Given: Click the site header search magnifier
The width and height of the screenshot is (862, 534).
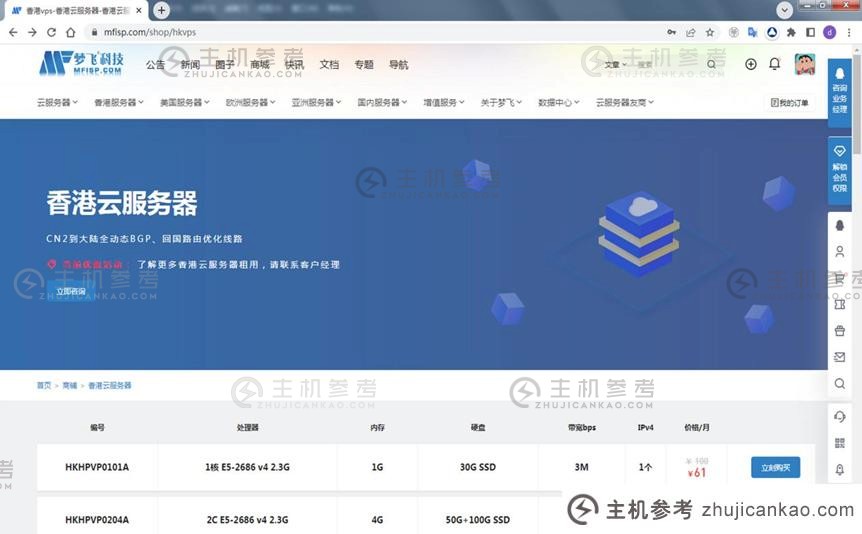Looking at the screenshot, I should [711, 64].
